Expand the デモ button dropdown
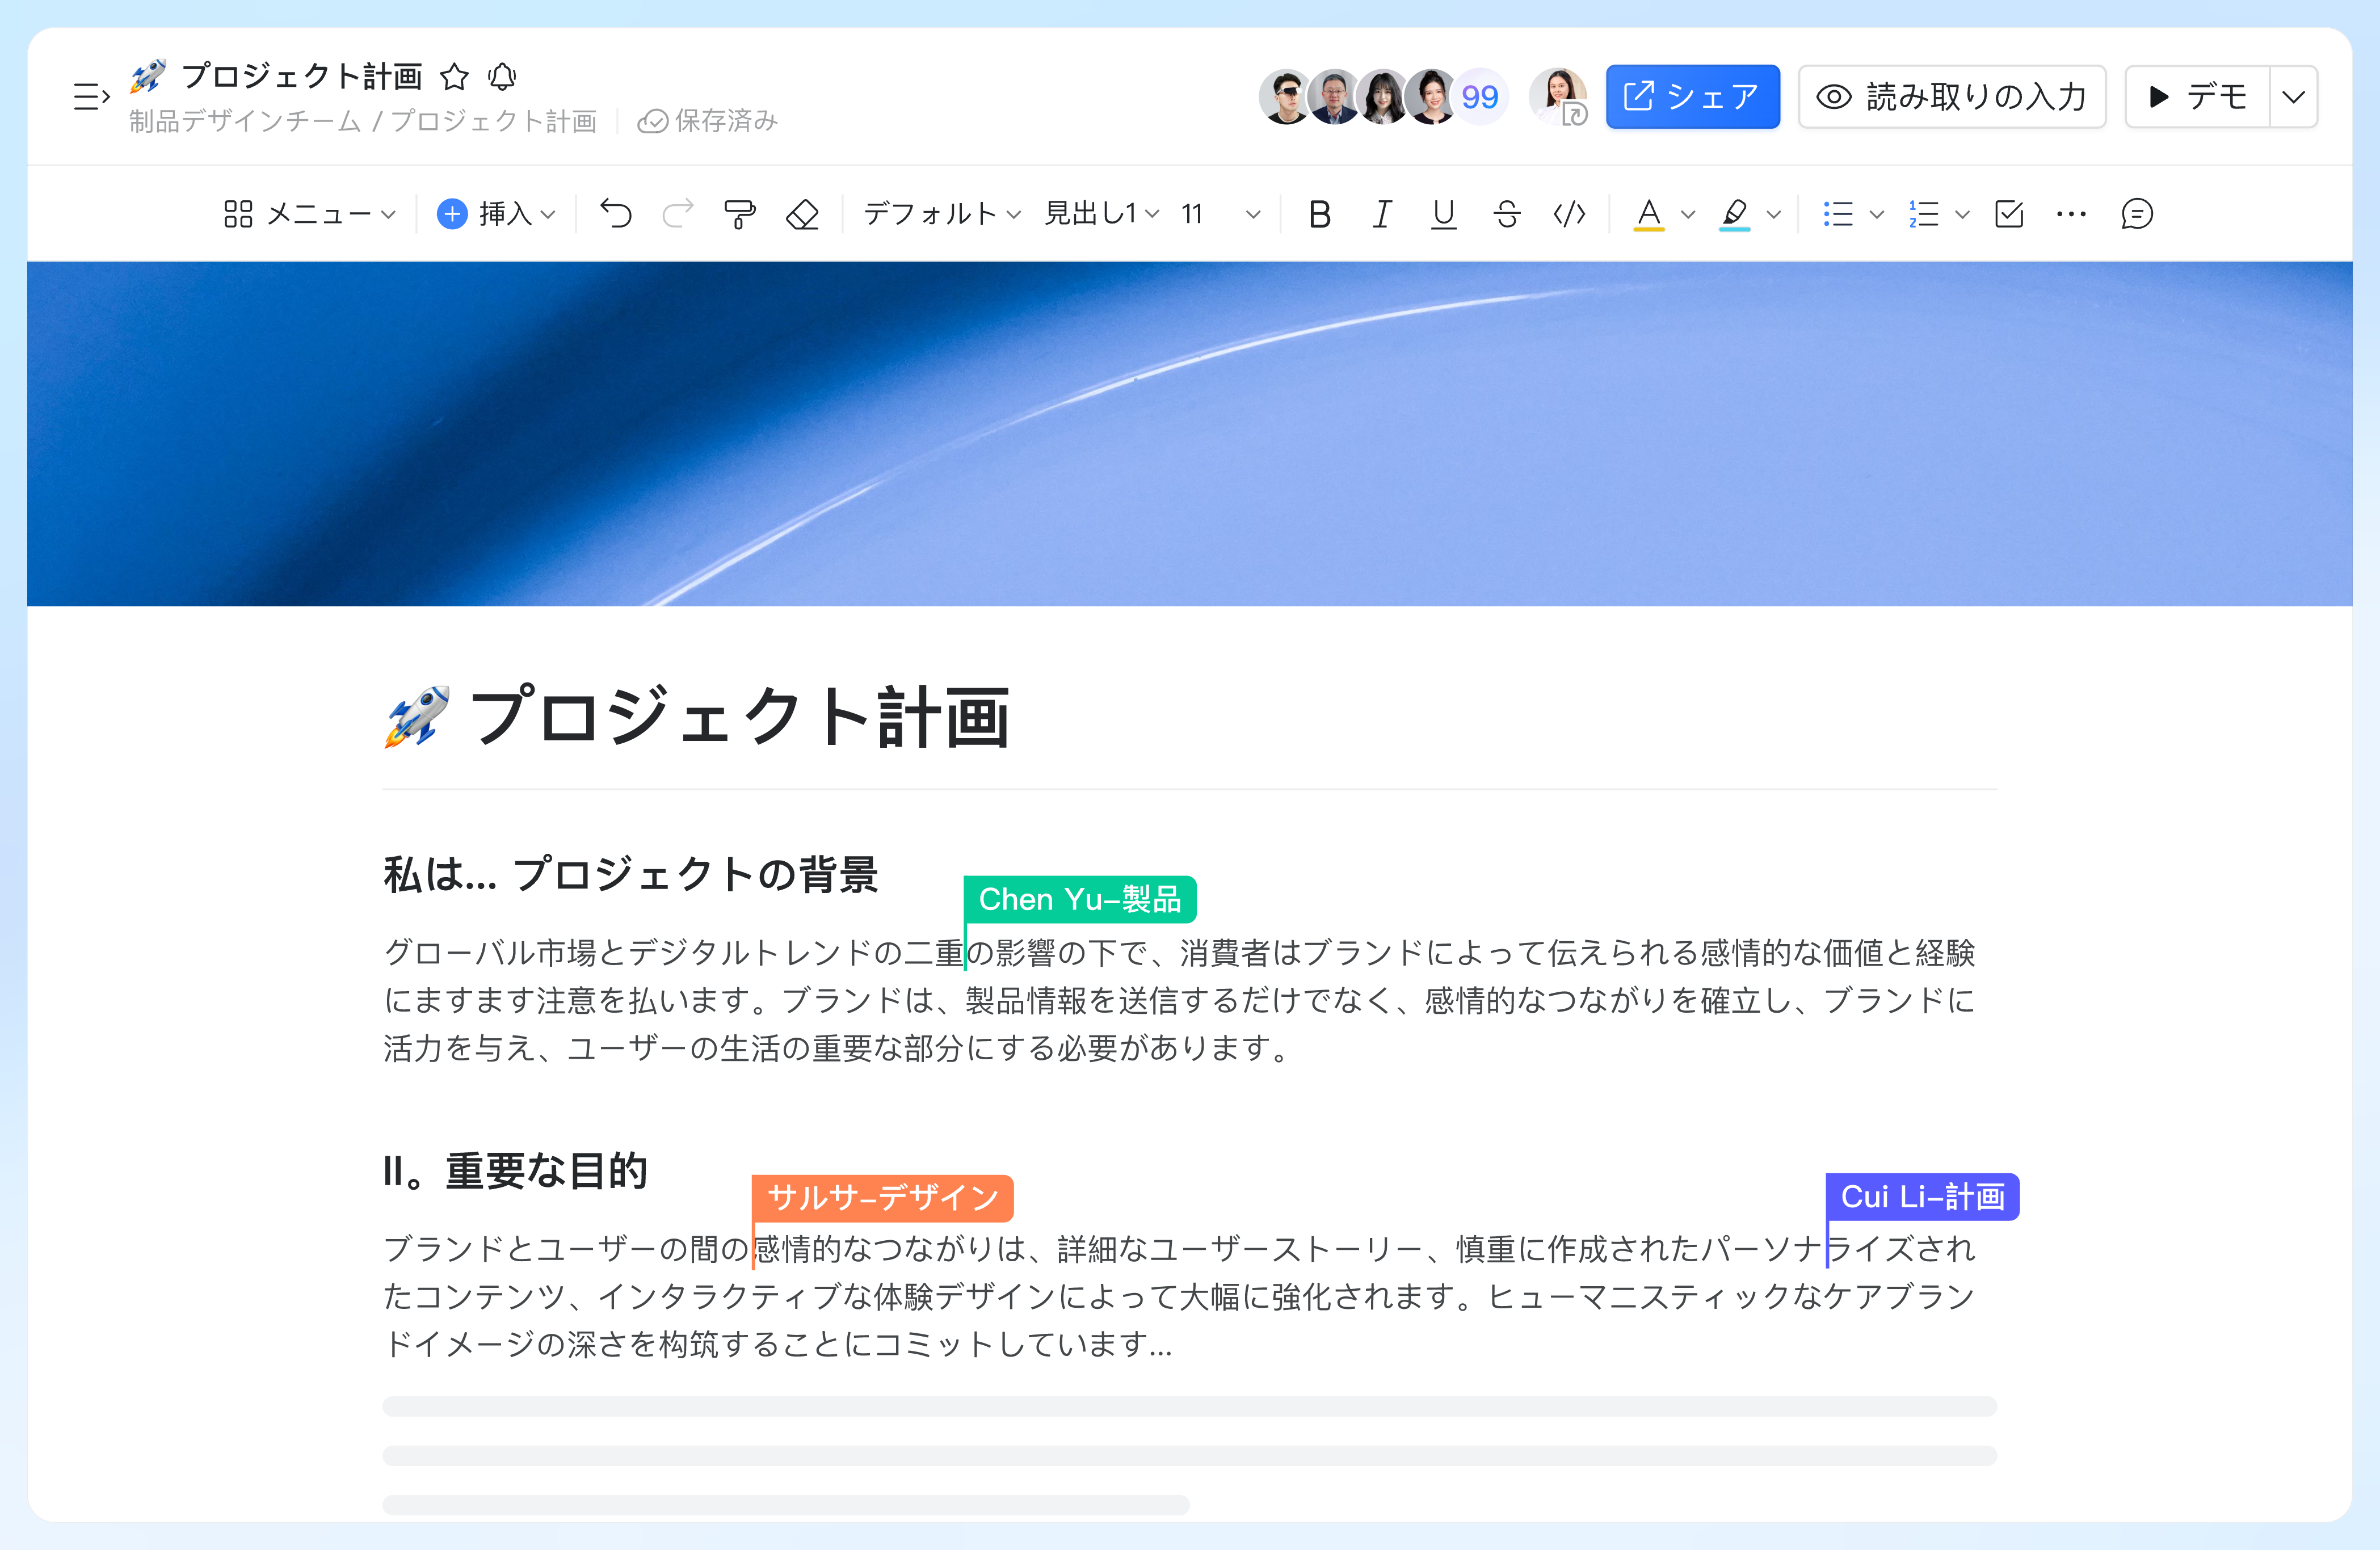The image size is (2380, 1550). [x=2293, y=96]
